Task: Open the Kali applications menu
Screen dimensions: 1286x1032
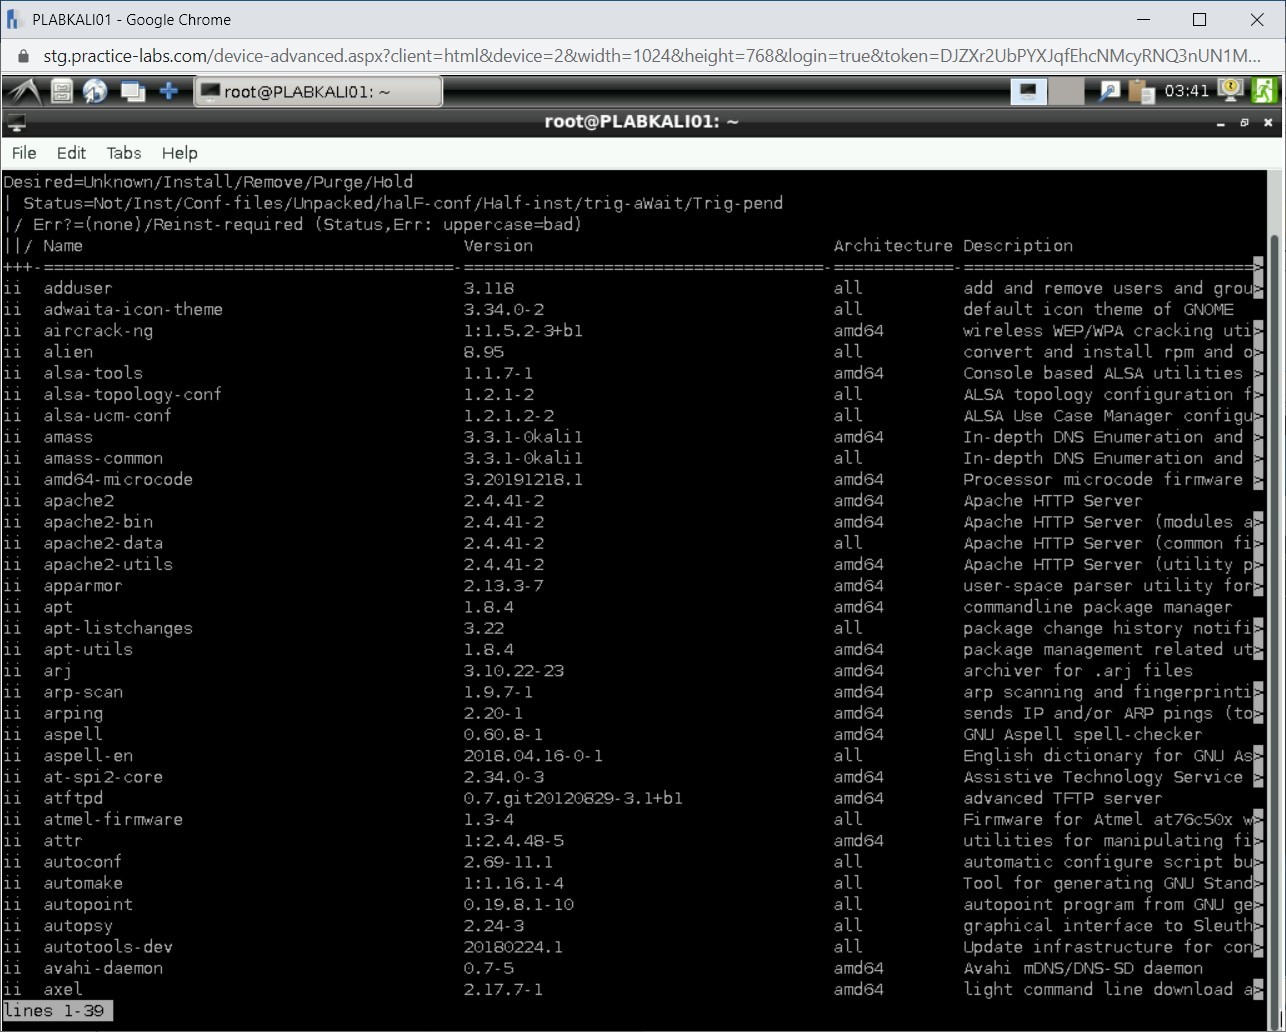Action: pos(24,92)
